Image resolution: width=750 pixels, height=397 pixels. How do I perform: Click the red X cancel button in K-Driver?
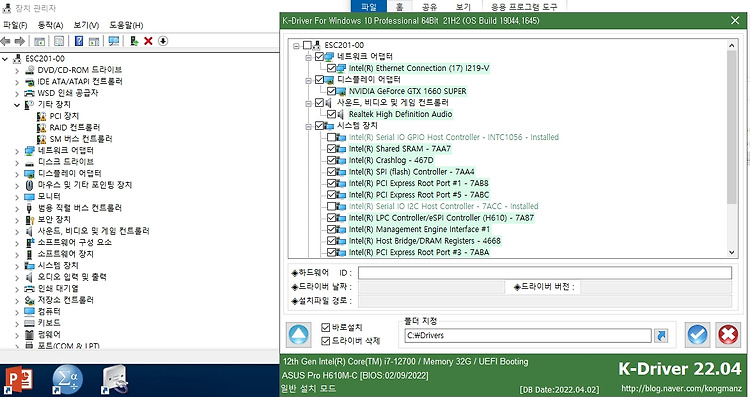[x=728, y=335]
